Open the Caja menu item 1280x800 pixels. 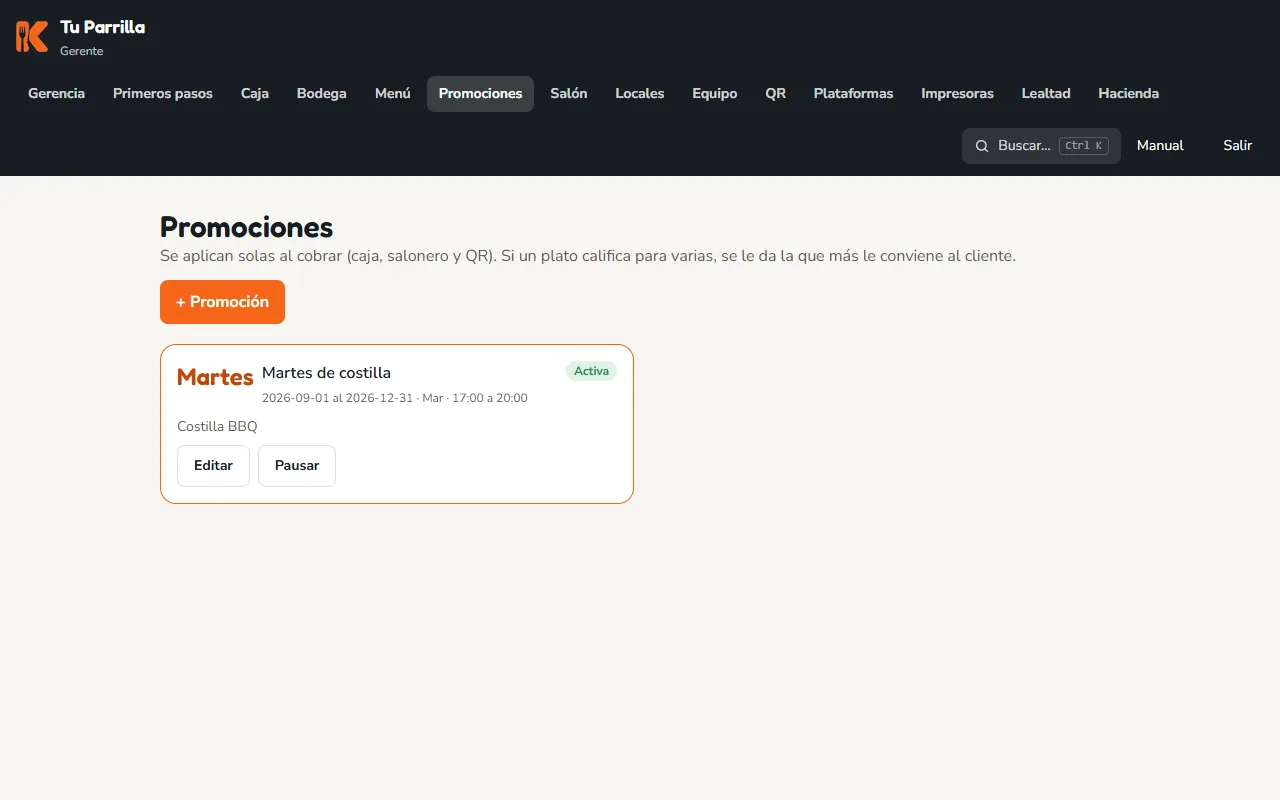pos(255,94)
